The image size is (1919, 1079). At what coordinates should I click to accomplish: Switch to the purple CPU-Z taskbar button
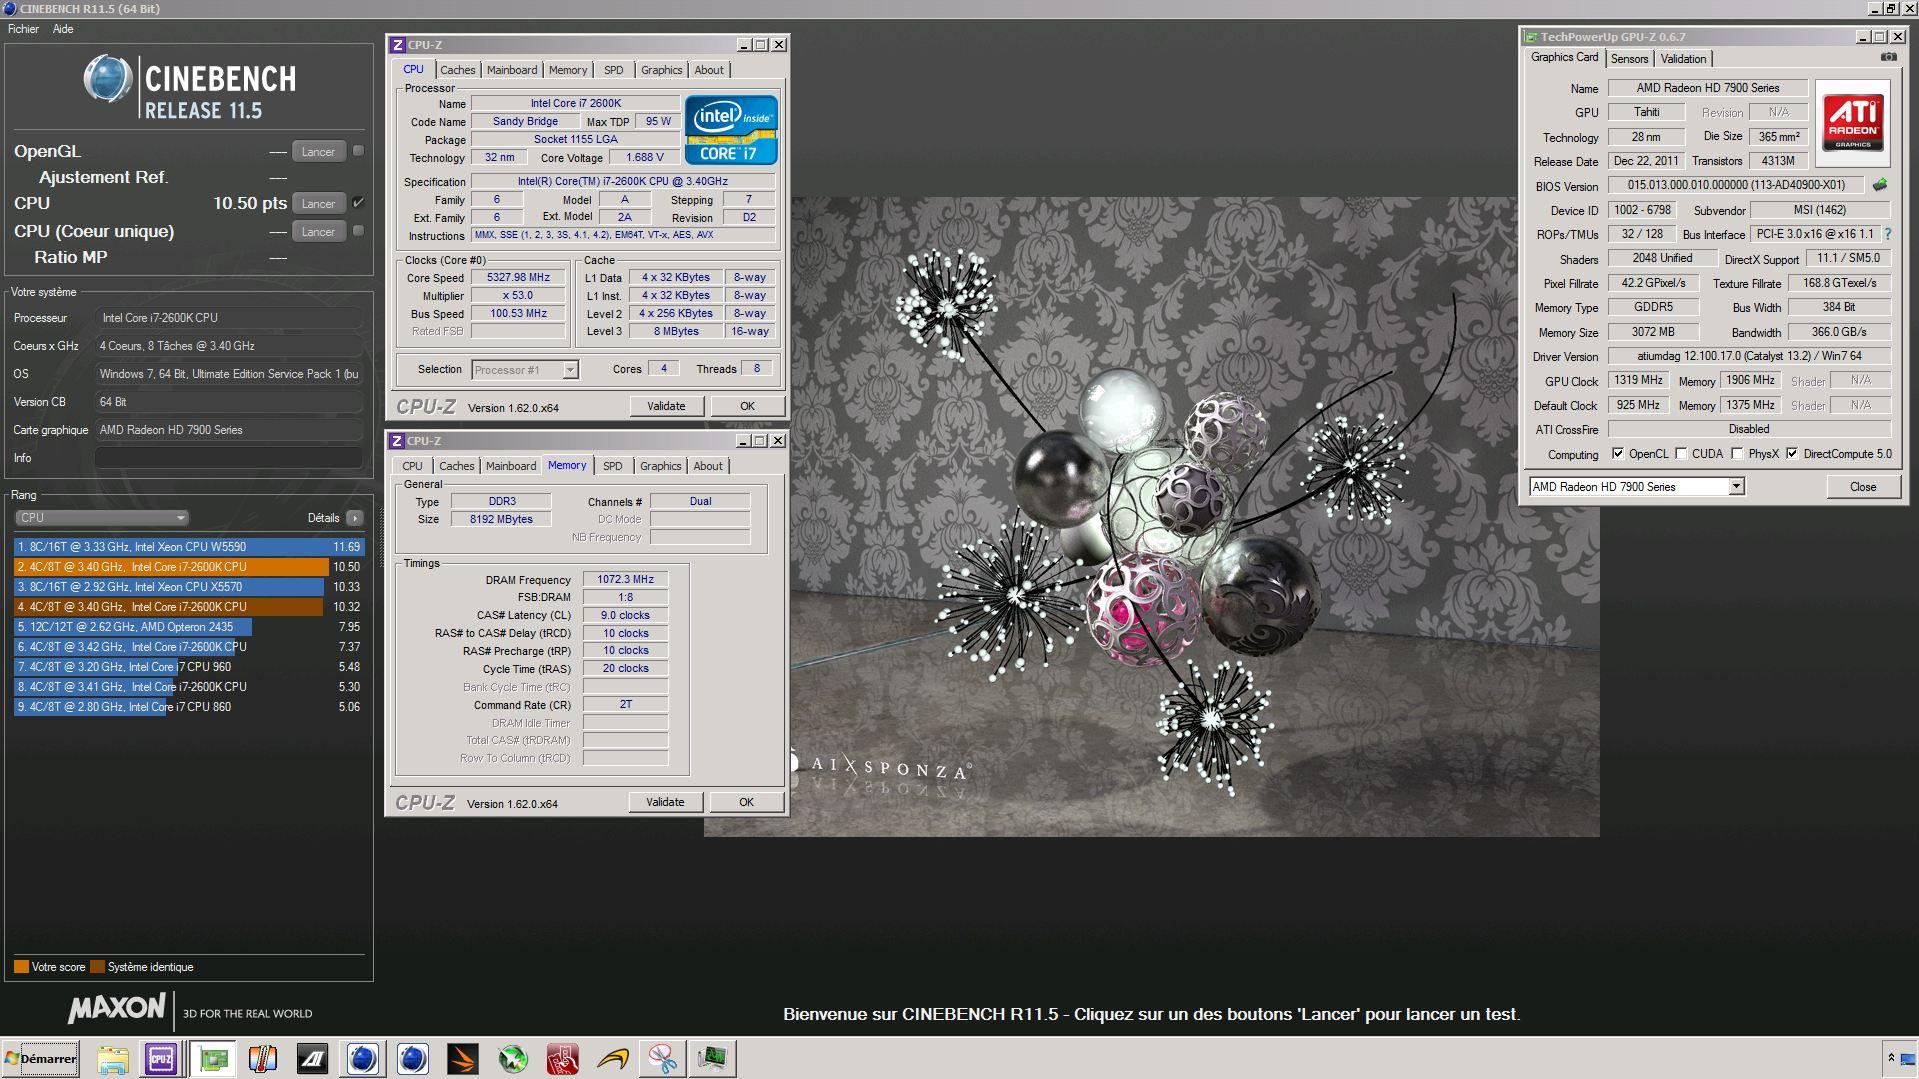click(x=161, y=1059)
